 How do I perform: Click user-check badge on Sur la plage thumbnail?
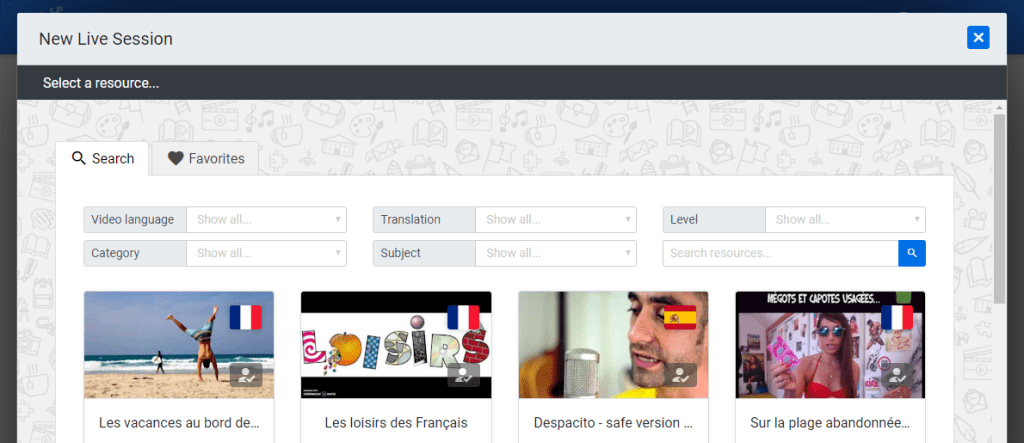click(x=897, y=375)
